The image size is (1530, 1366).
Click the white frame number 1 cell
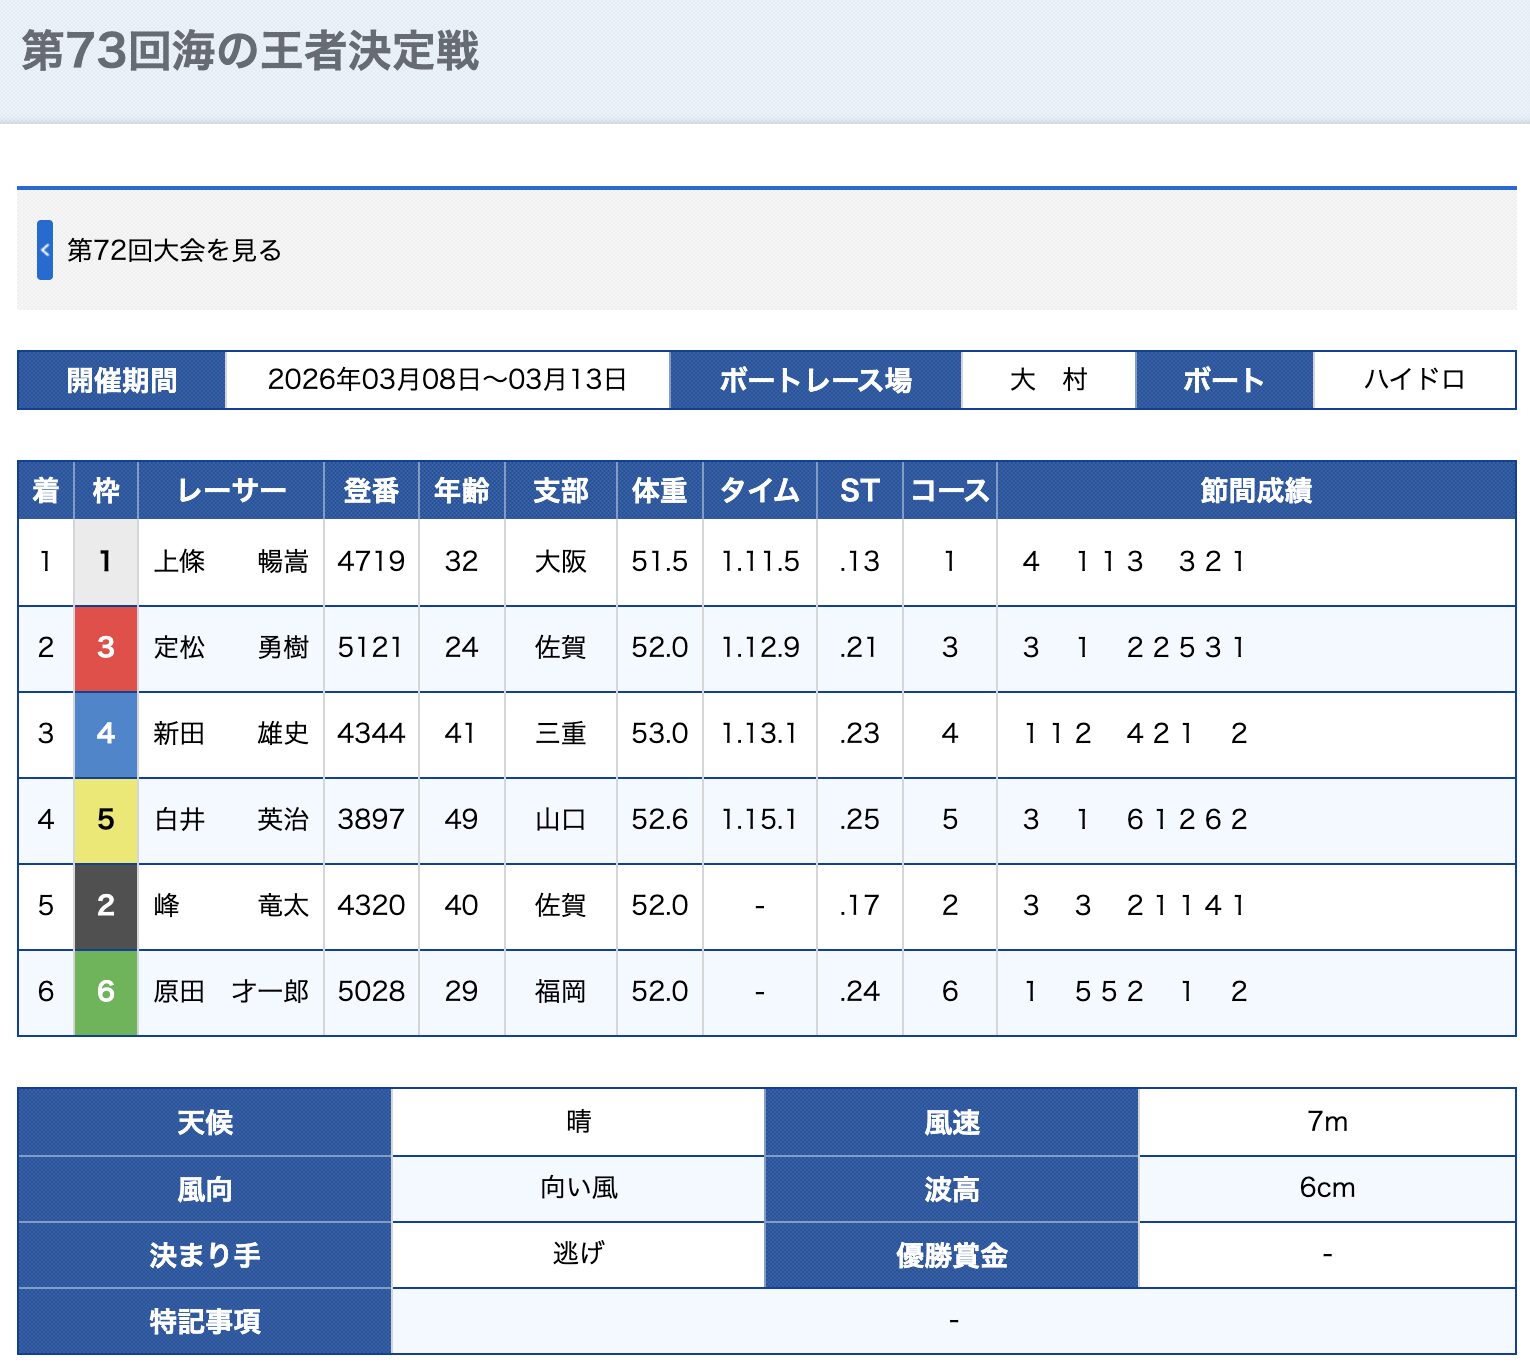(x=106, y=562)
